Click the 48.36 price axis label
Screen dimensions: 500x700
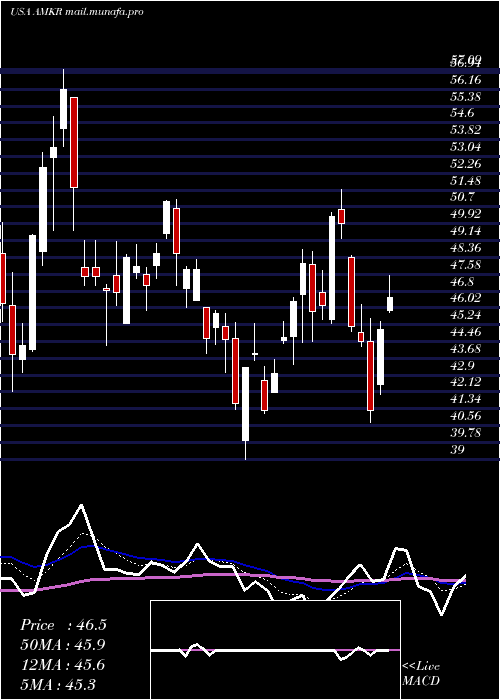[466, 248]
